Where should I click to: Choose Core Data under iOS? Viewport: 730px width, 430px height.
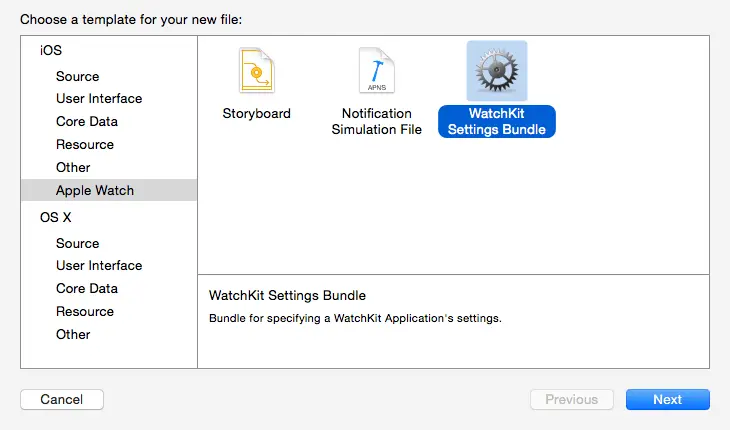pos(87,122)
